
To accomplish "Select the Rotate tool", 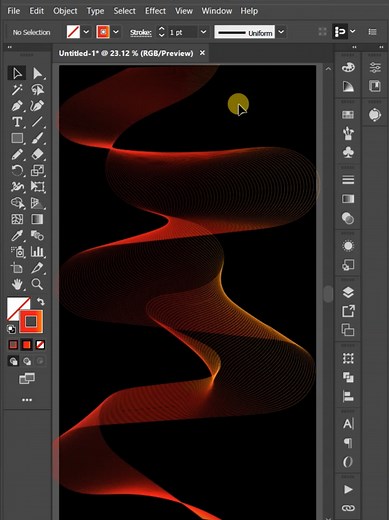I will click(x=17, y=171).
